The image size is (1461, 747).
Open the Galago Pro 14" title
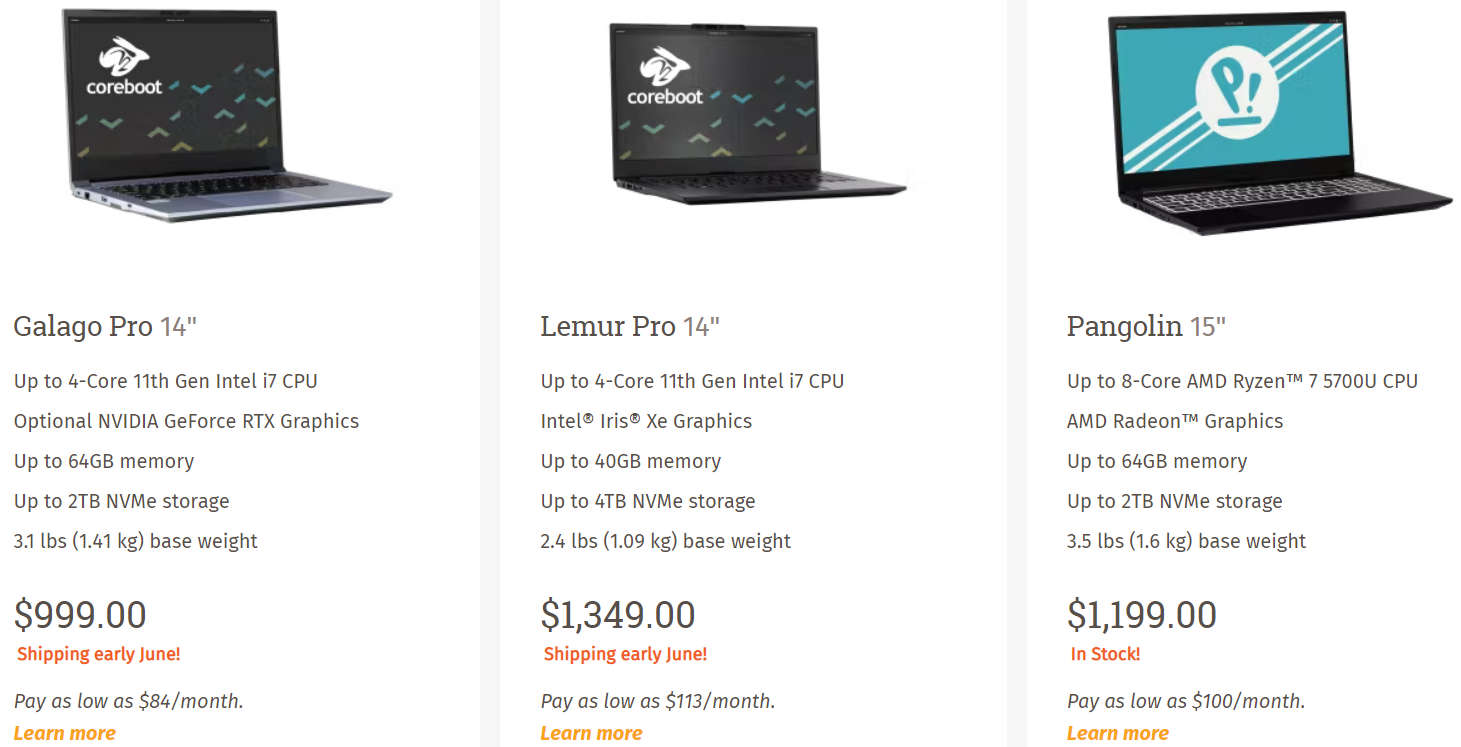pyautogui.click(x=105, y=326)
